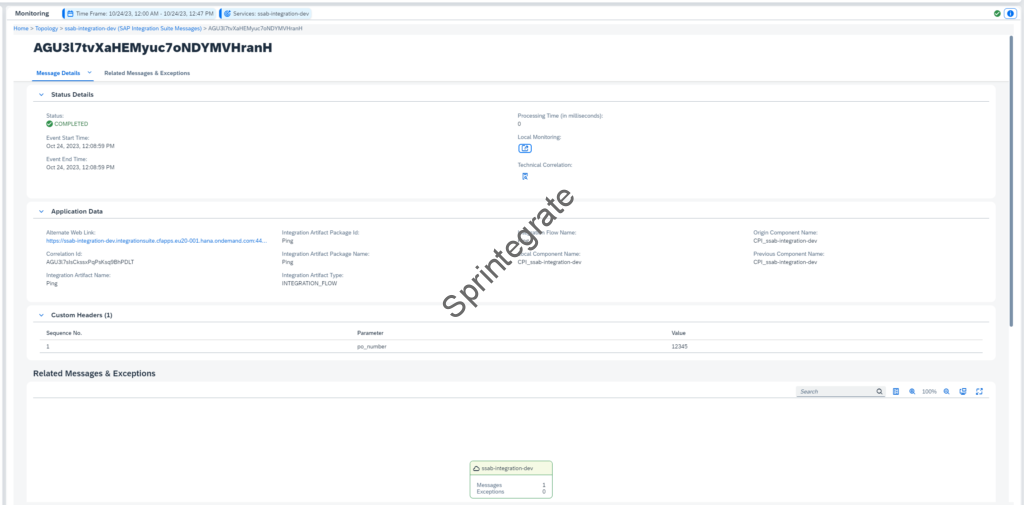Open the Message Details tab dropdown arrow
1024x505 pixels.
[x=89, y=73]
